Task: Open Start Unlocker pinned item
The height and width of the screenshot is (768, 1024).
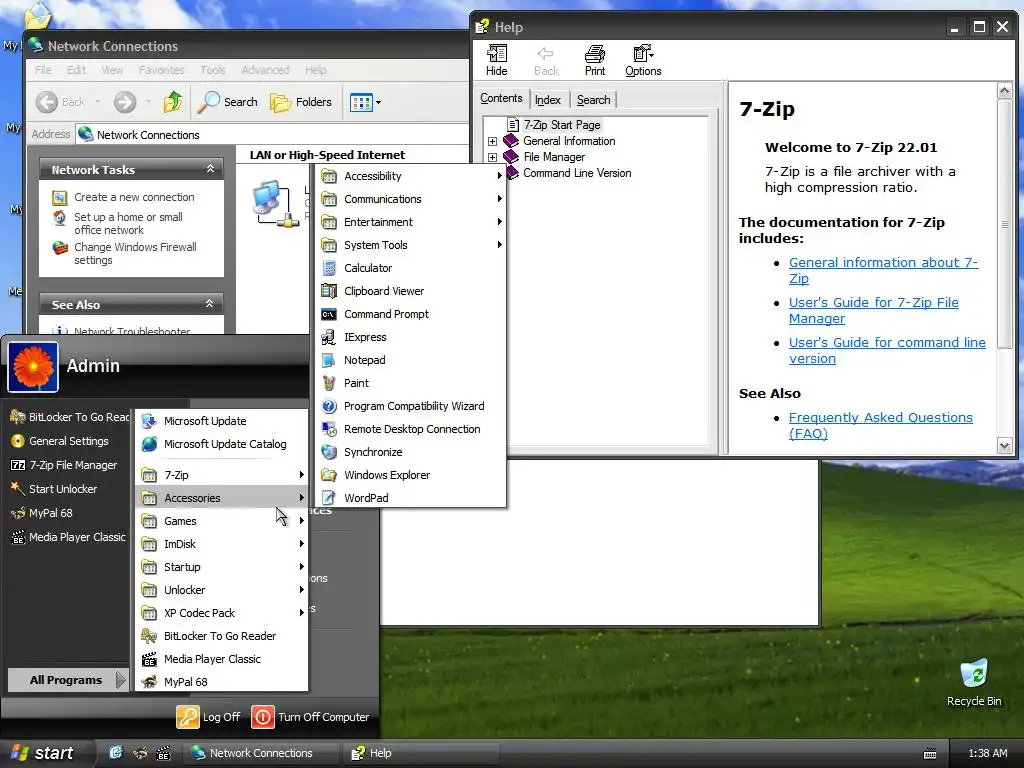Action: 67,489
